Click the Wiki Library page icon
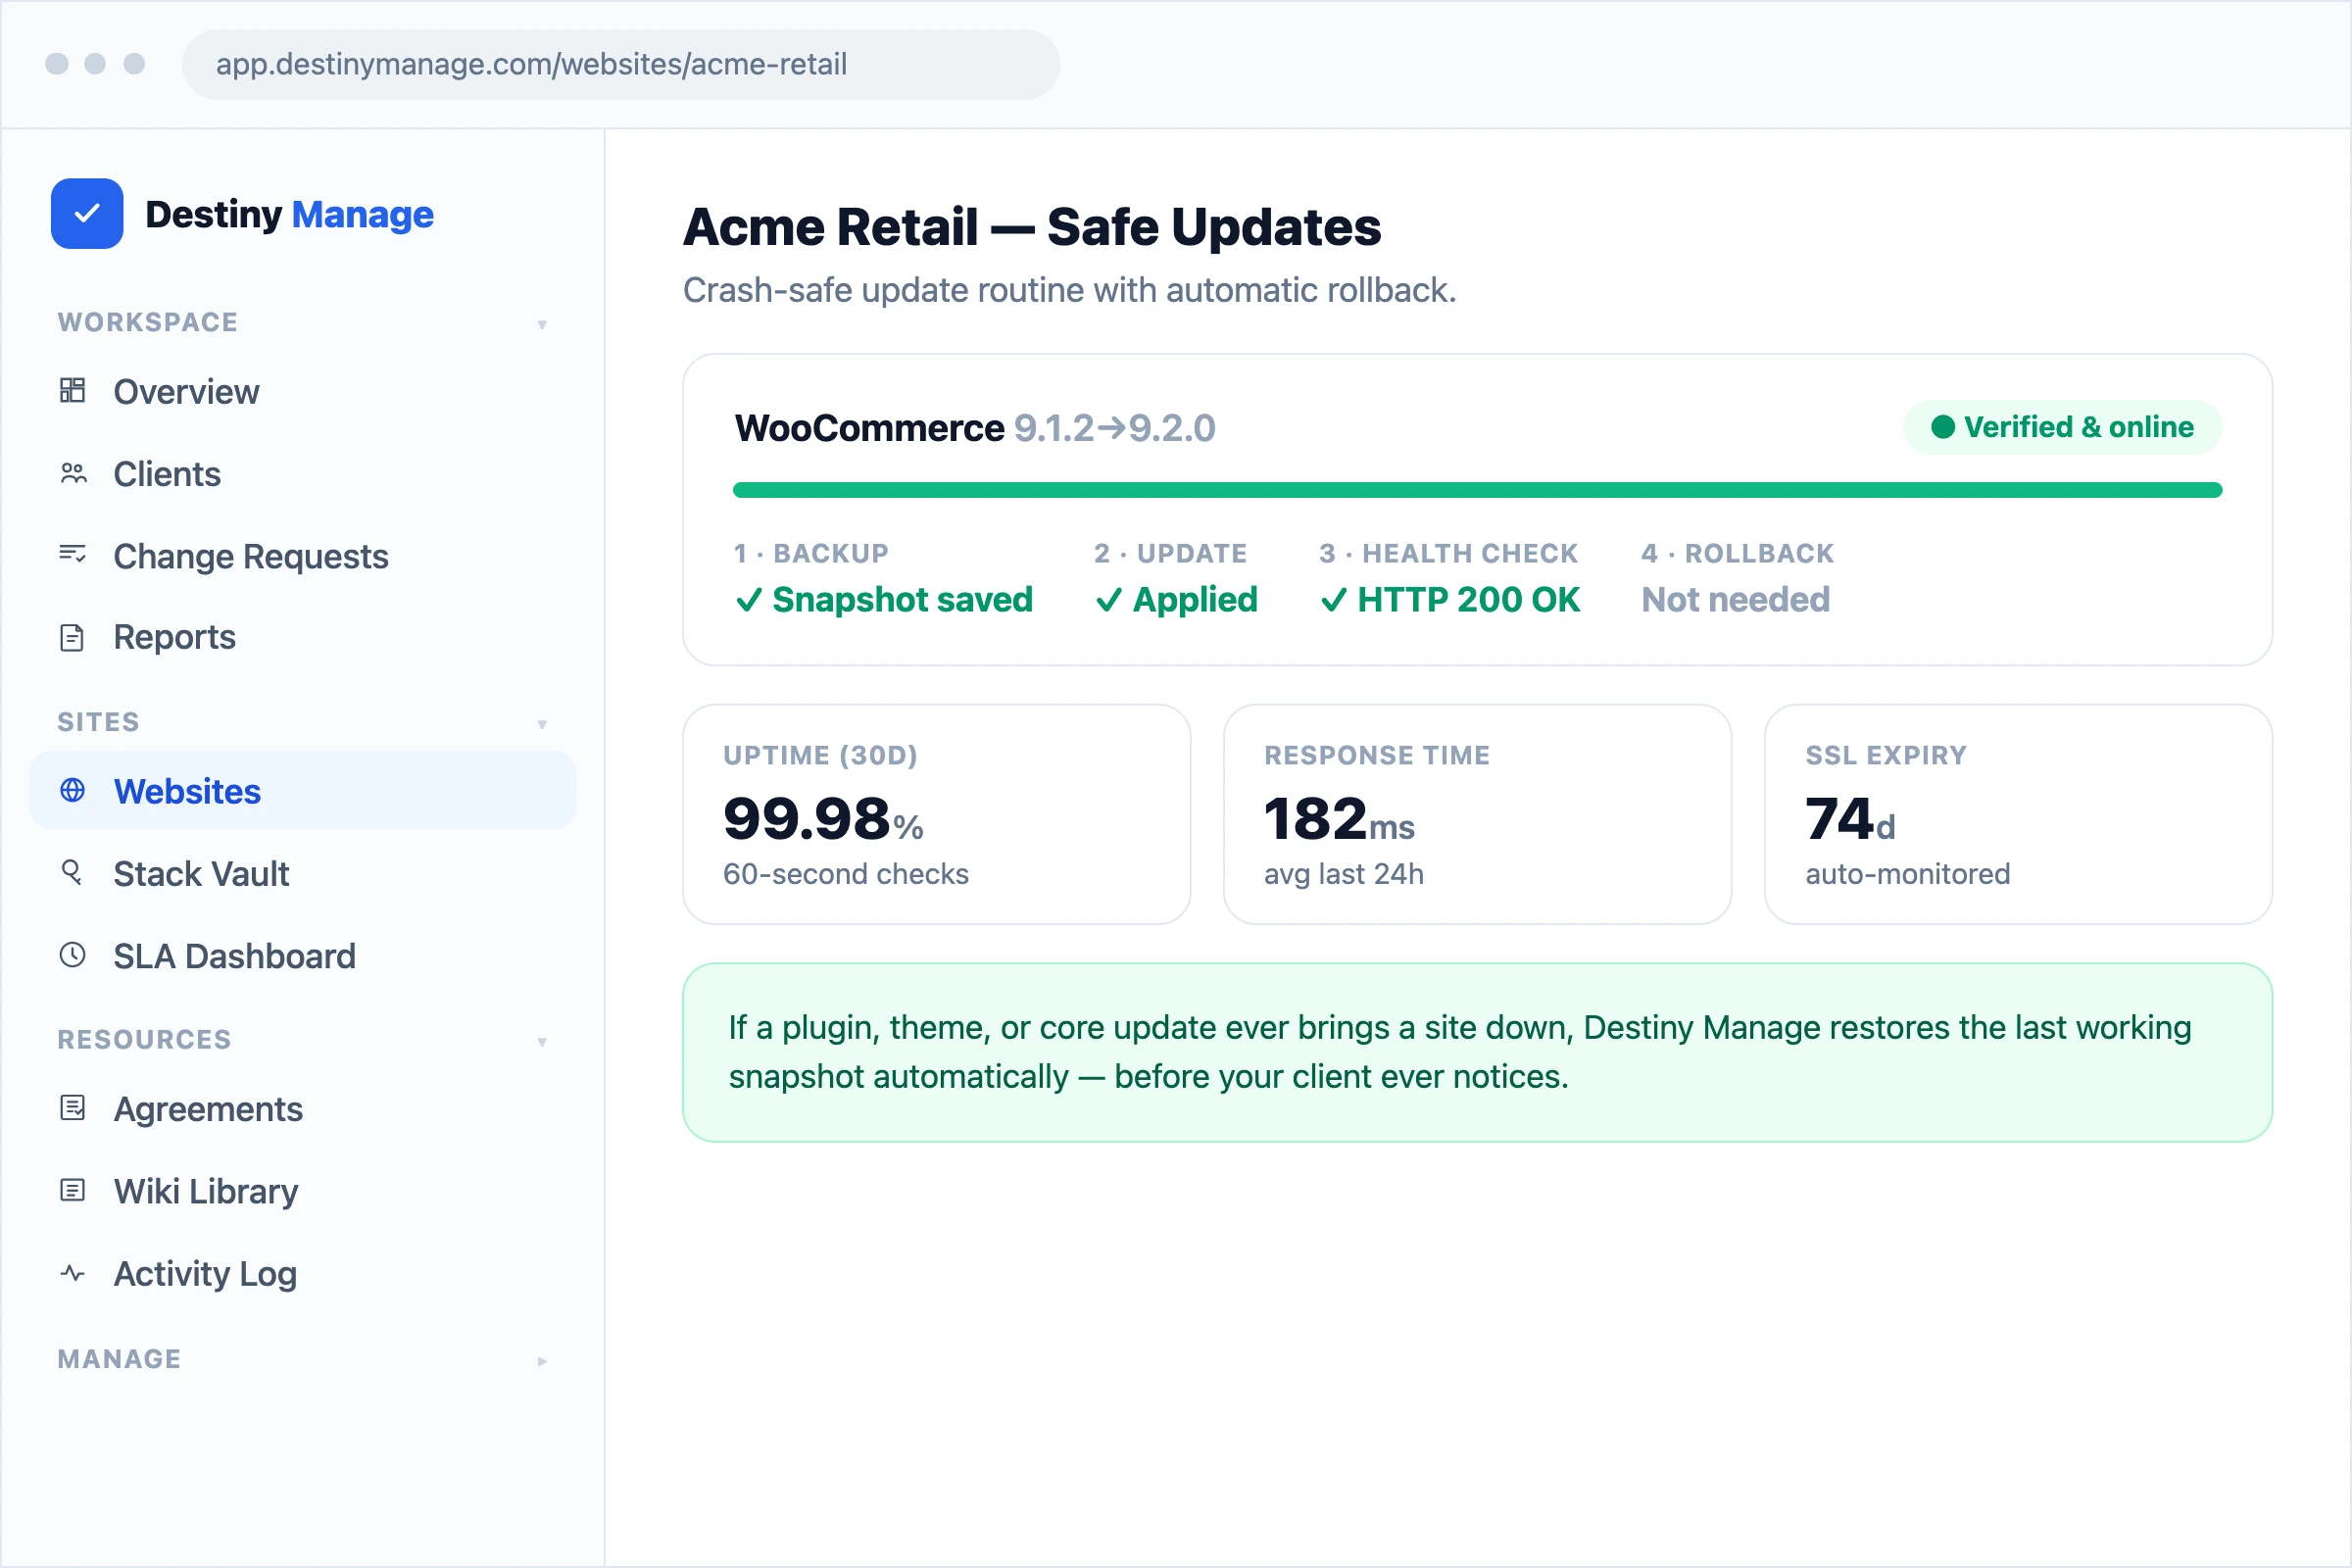This screenshot has width=2352, height=1568. [x=73, y=1190]
